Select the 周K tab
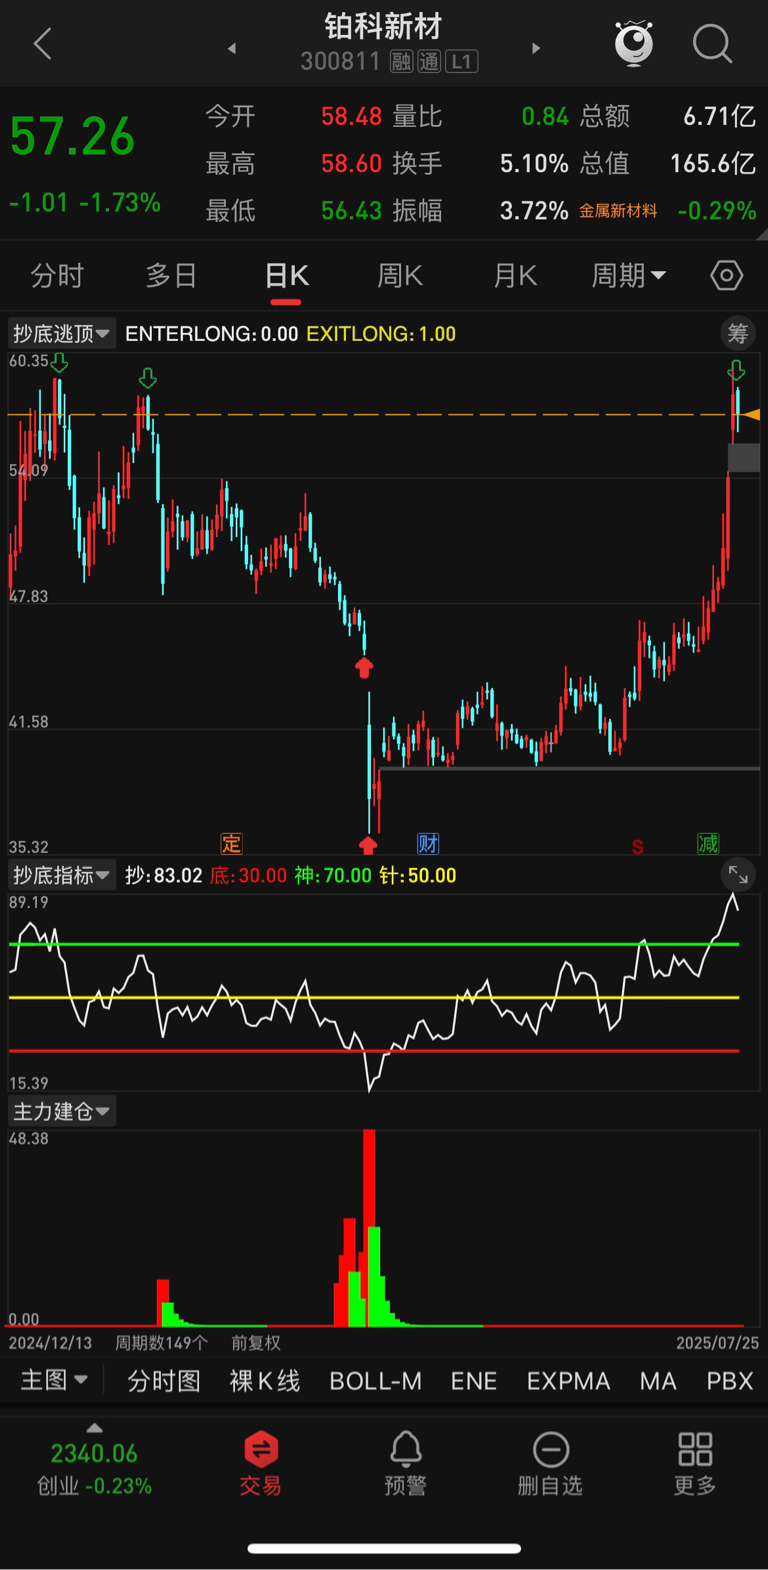 [x=400, y=275]
